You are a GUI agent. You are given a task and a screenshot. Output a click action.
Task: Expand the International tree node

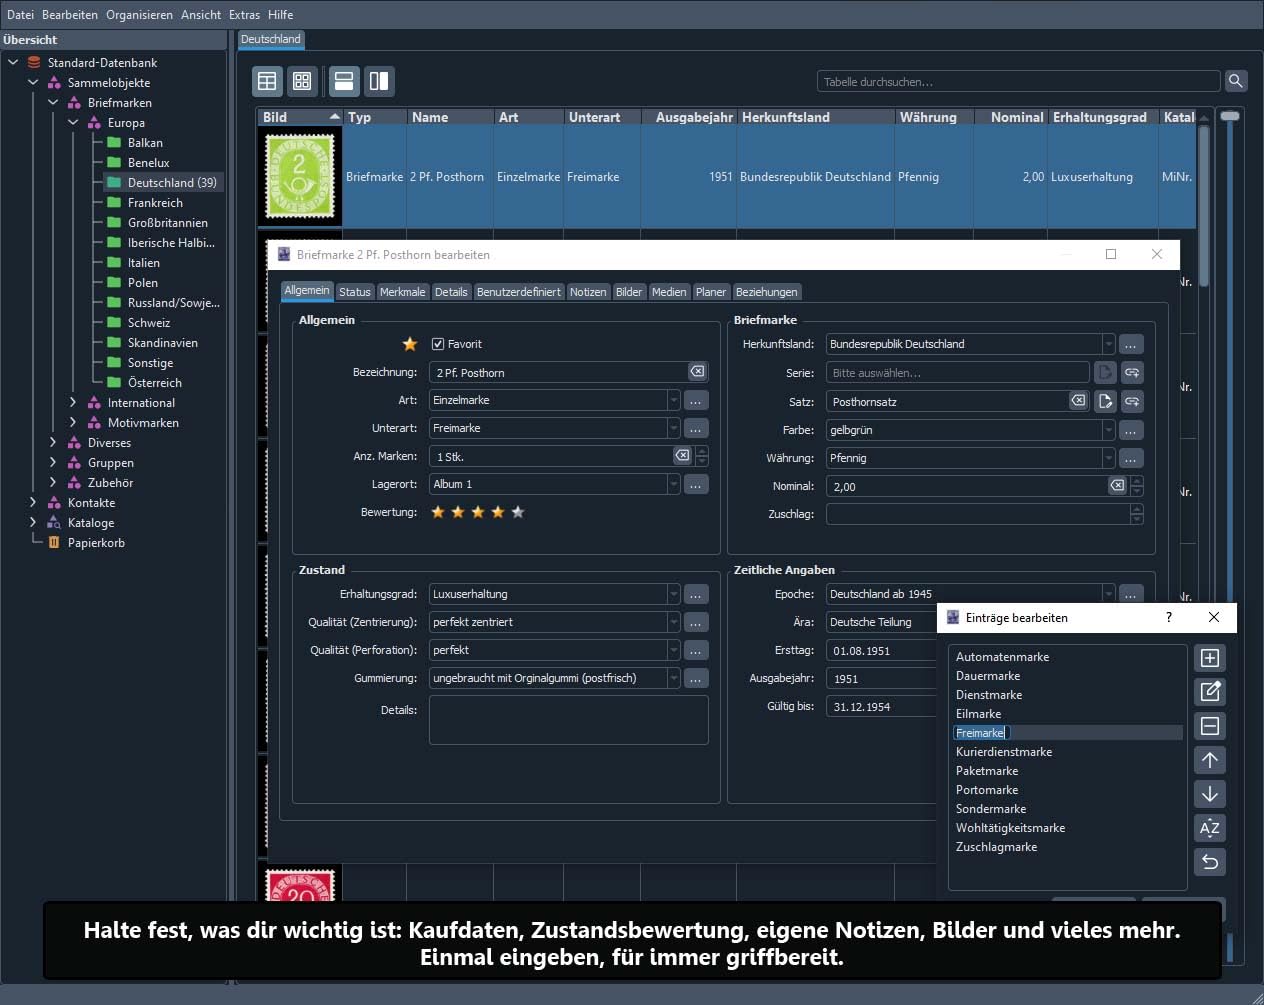tap(73, 402)
